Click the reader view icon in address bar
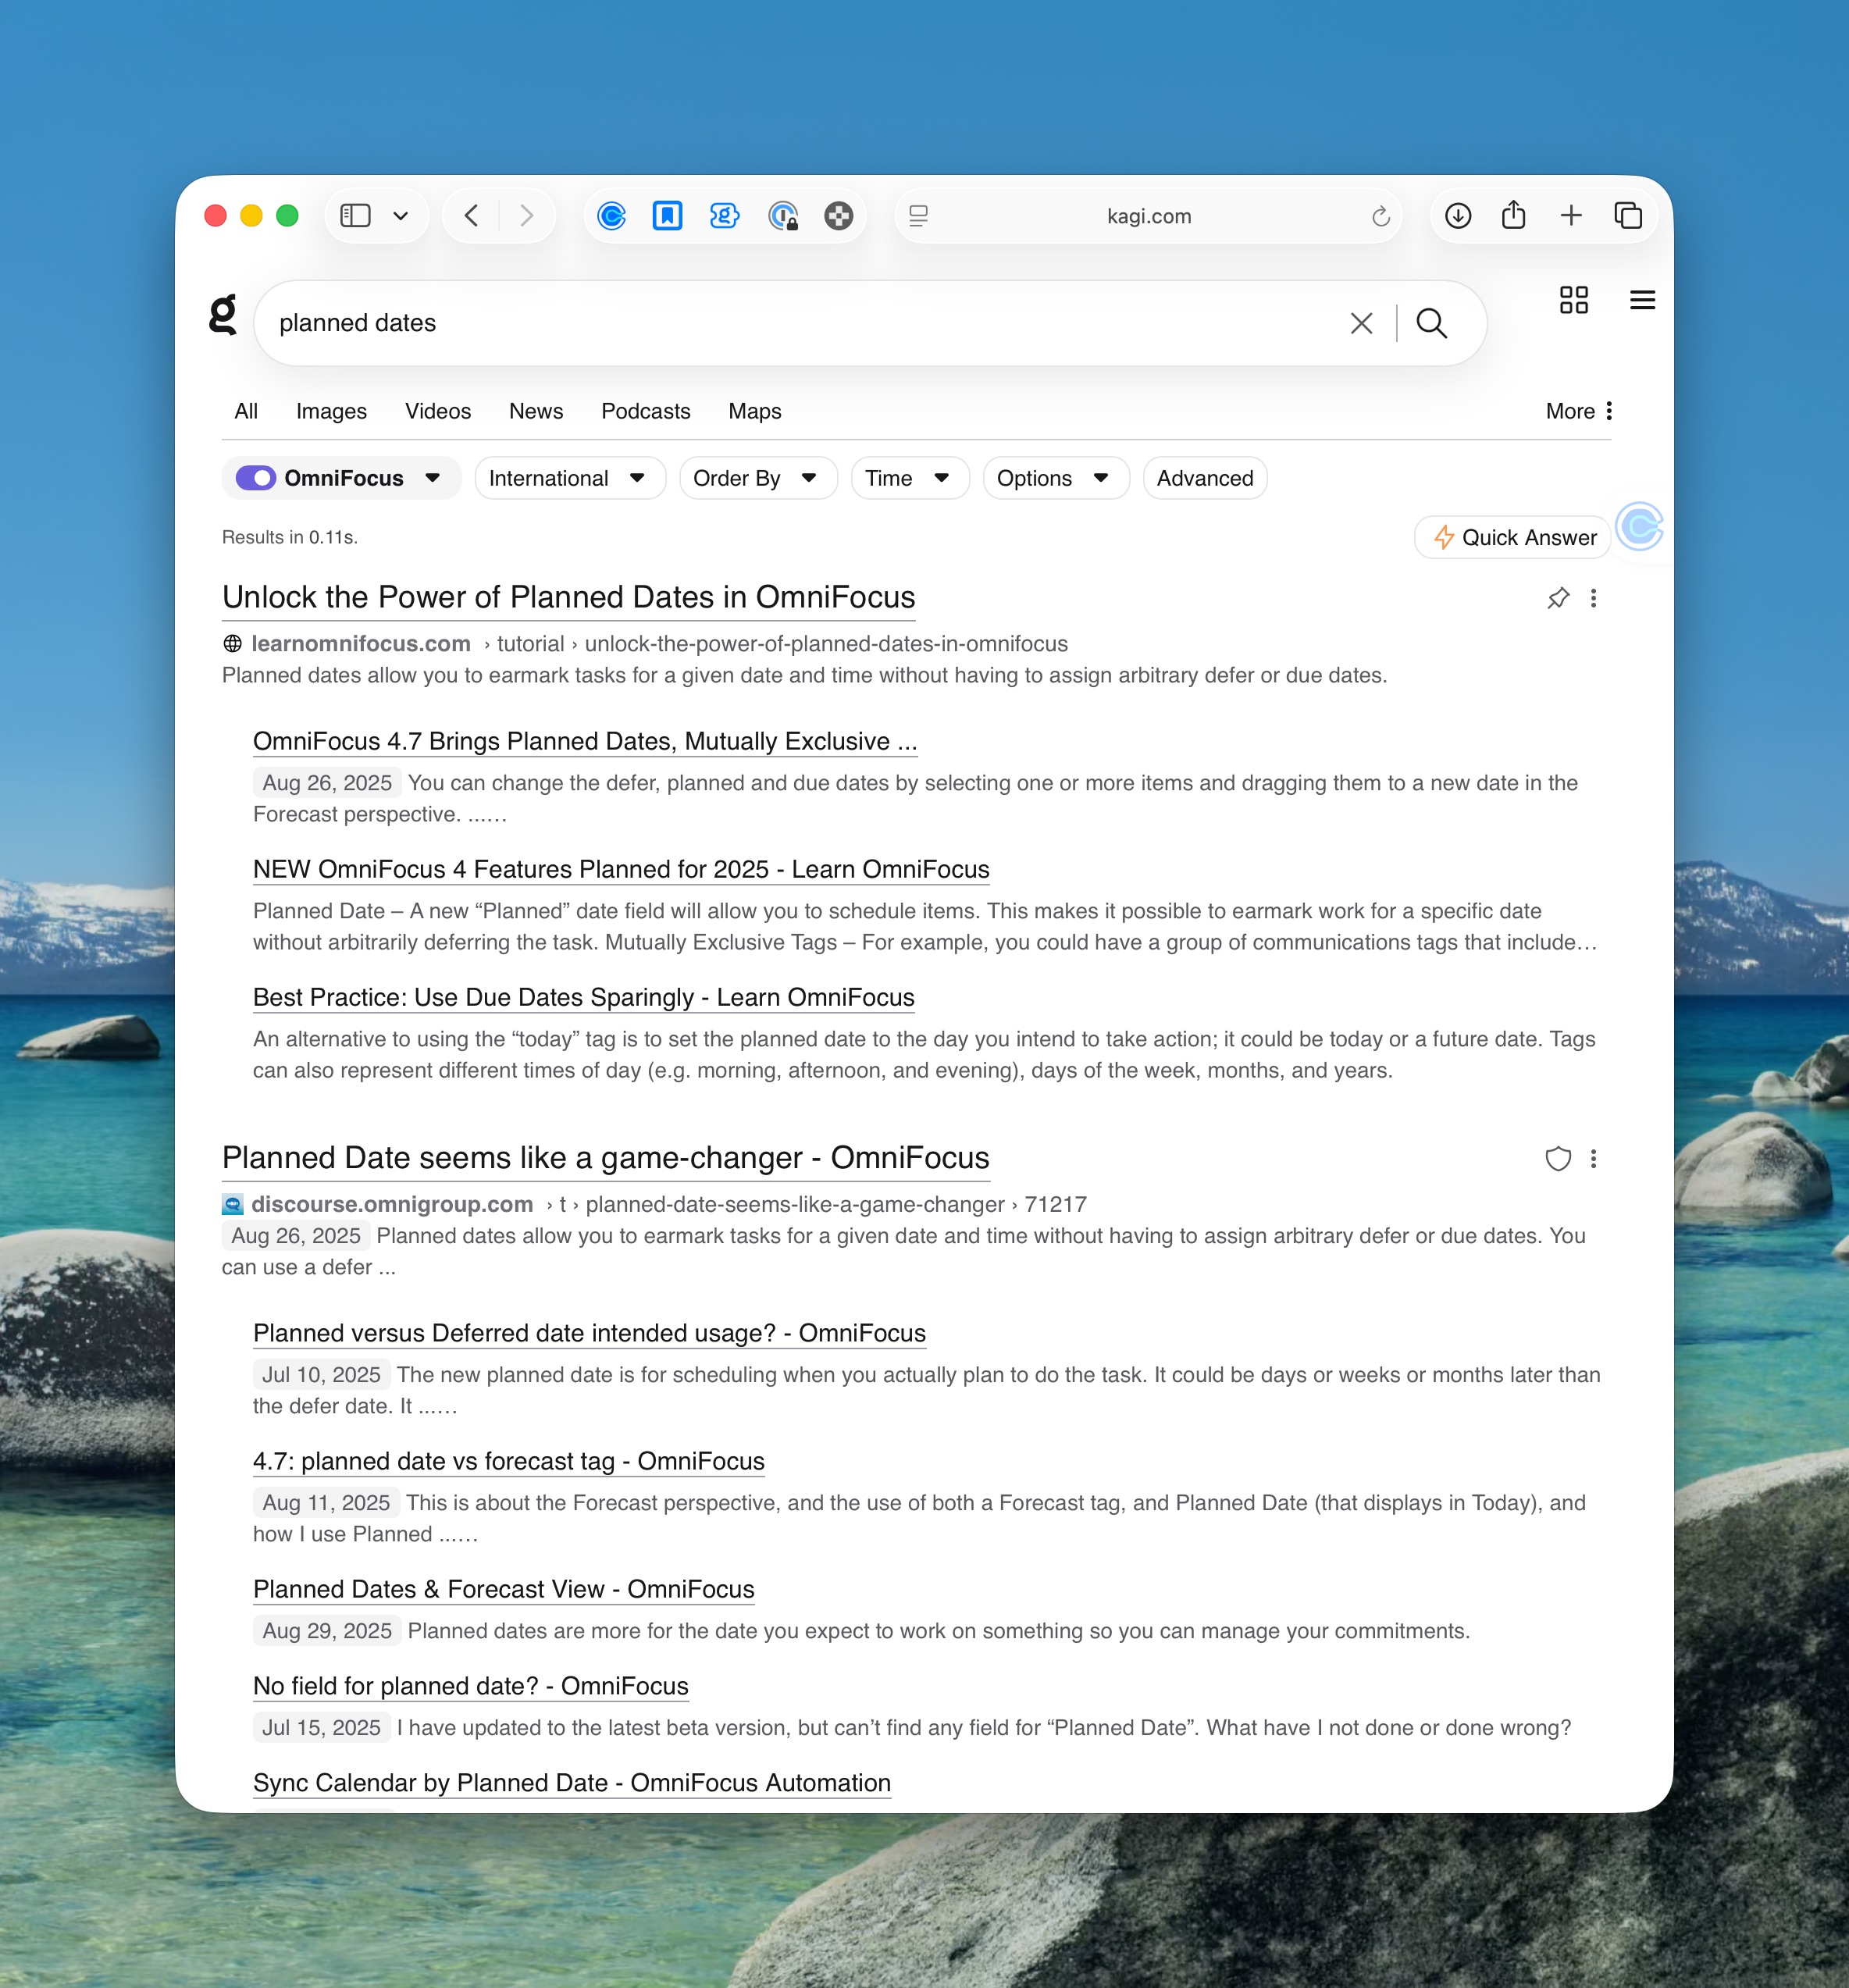 point(918,215)
